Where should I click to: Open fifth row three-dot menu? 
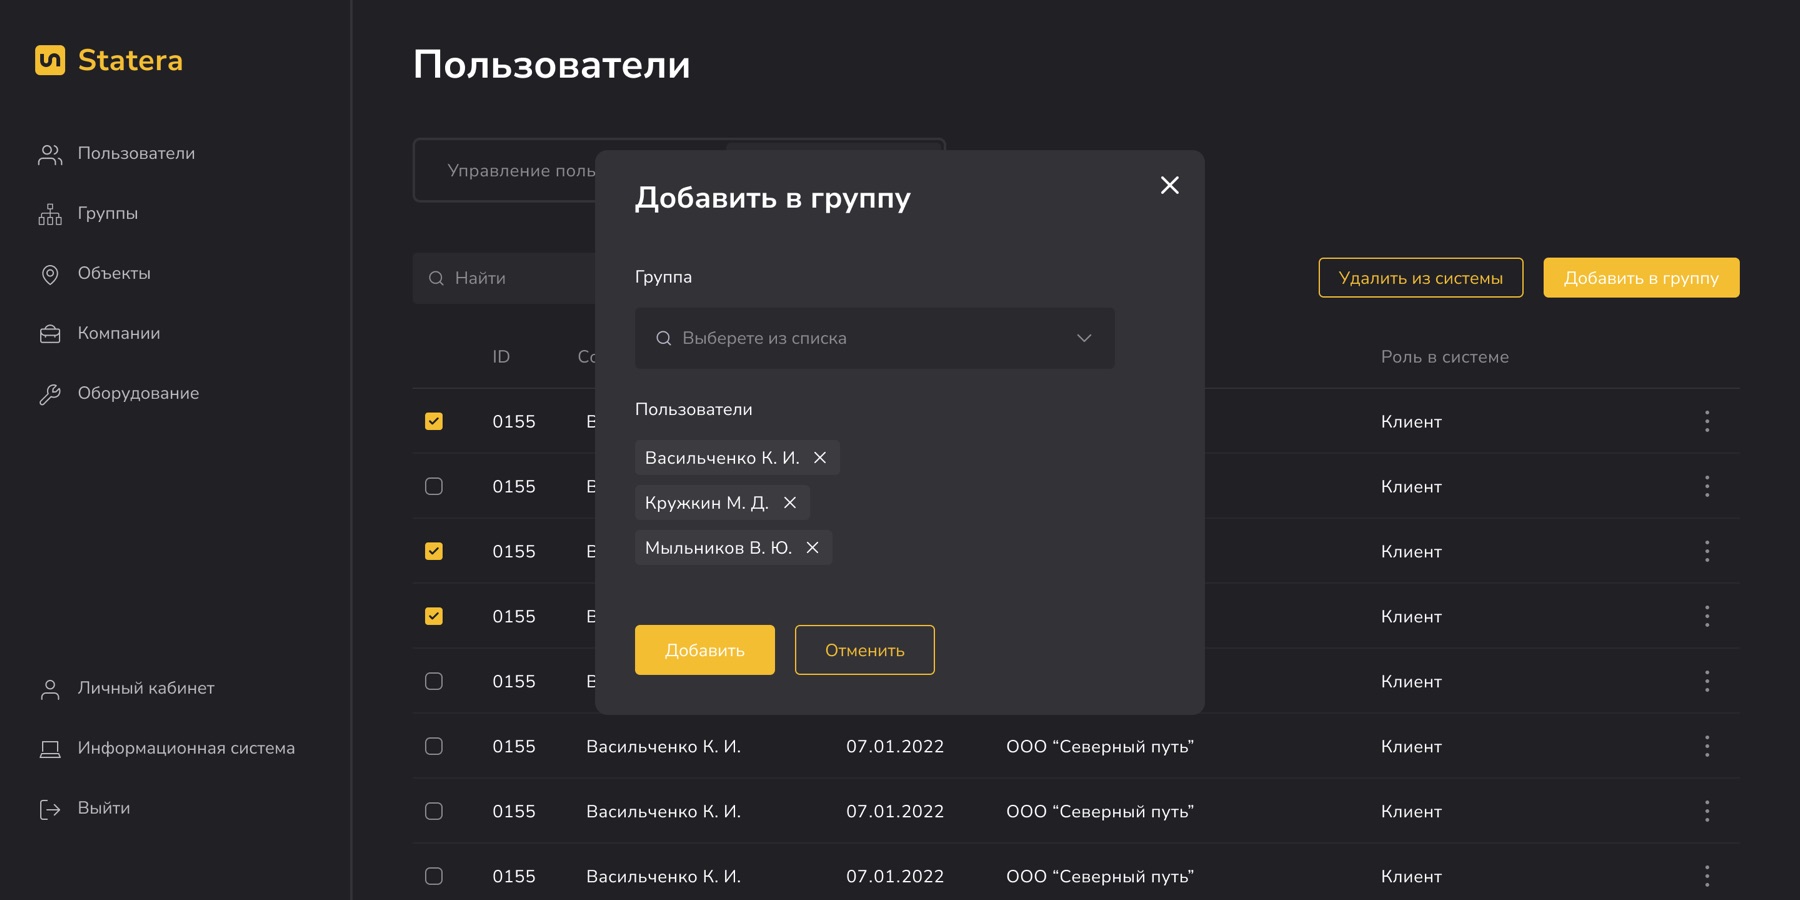1707,681
